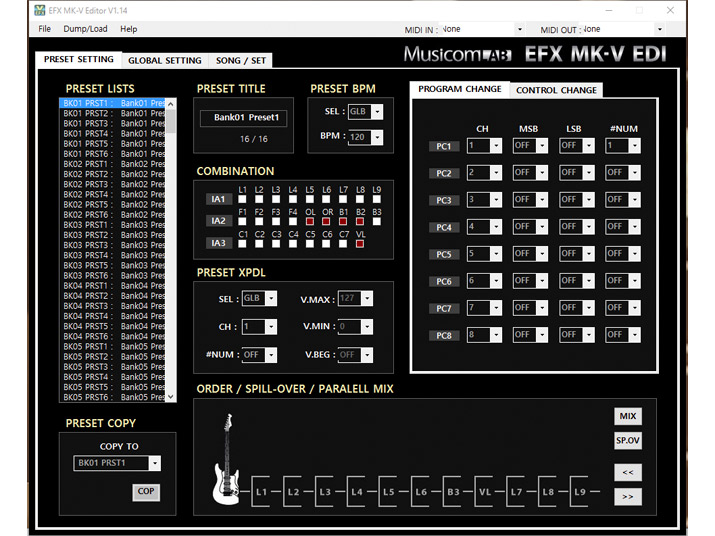715x536 pixels.
Task: Toggle the L1 checkbox in IA1 row
Action: pyautogui.click(x=242, y=199)
